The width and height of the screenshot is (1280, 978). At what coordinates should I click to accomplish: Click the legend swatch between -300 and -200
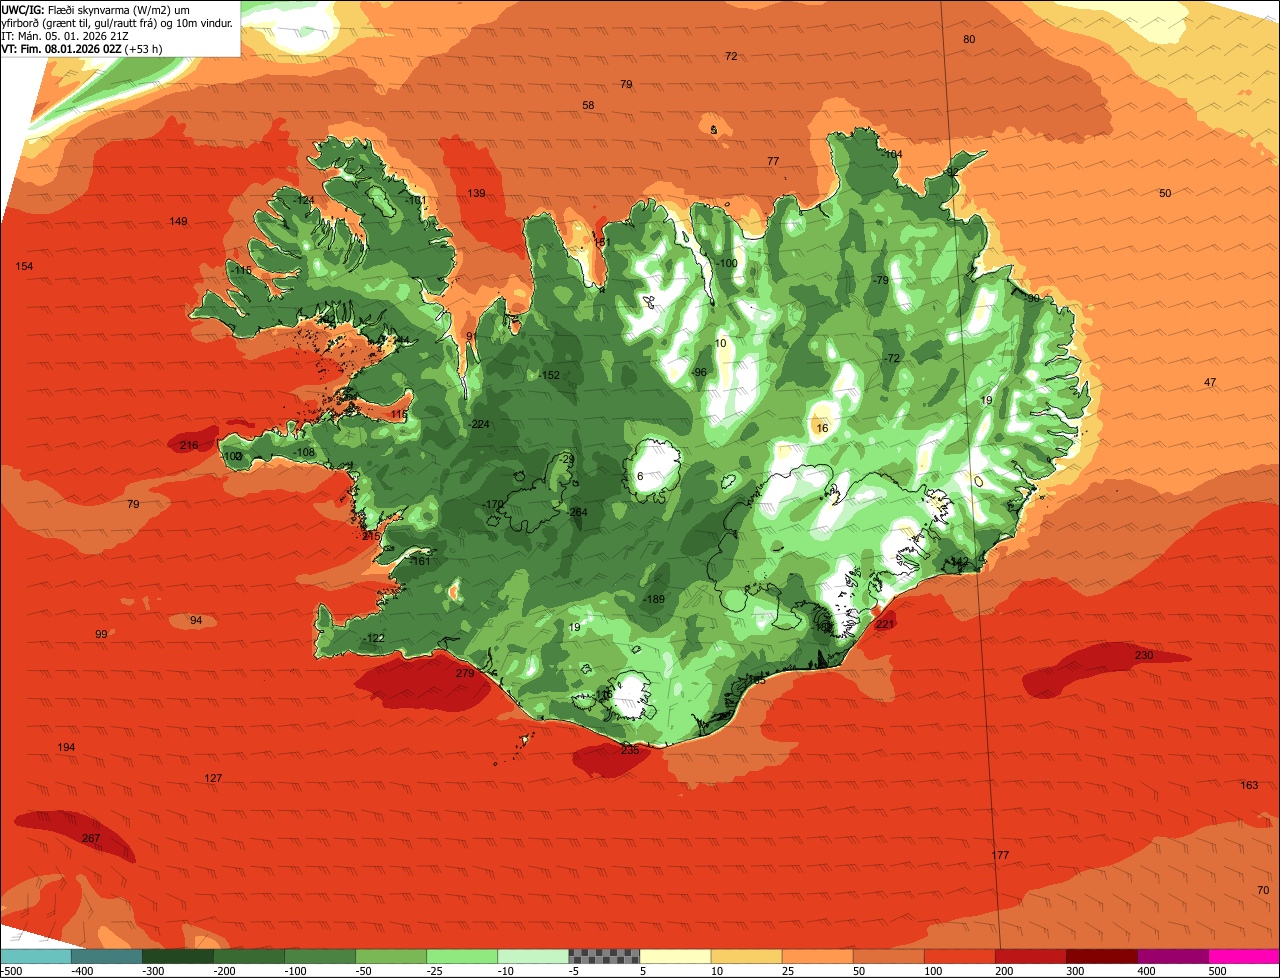[178, 956]
